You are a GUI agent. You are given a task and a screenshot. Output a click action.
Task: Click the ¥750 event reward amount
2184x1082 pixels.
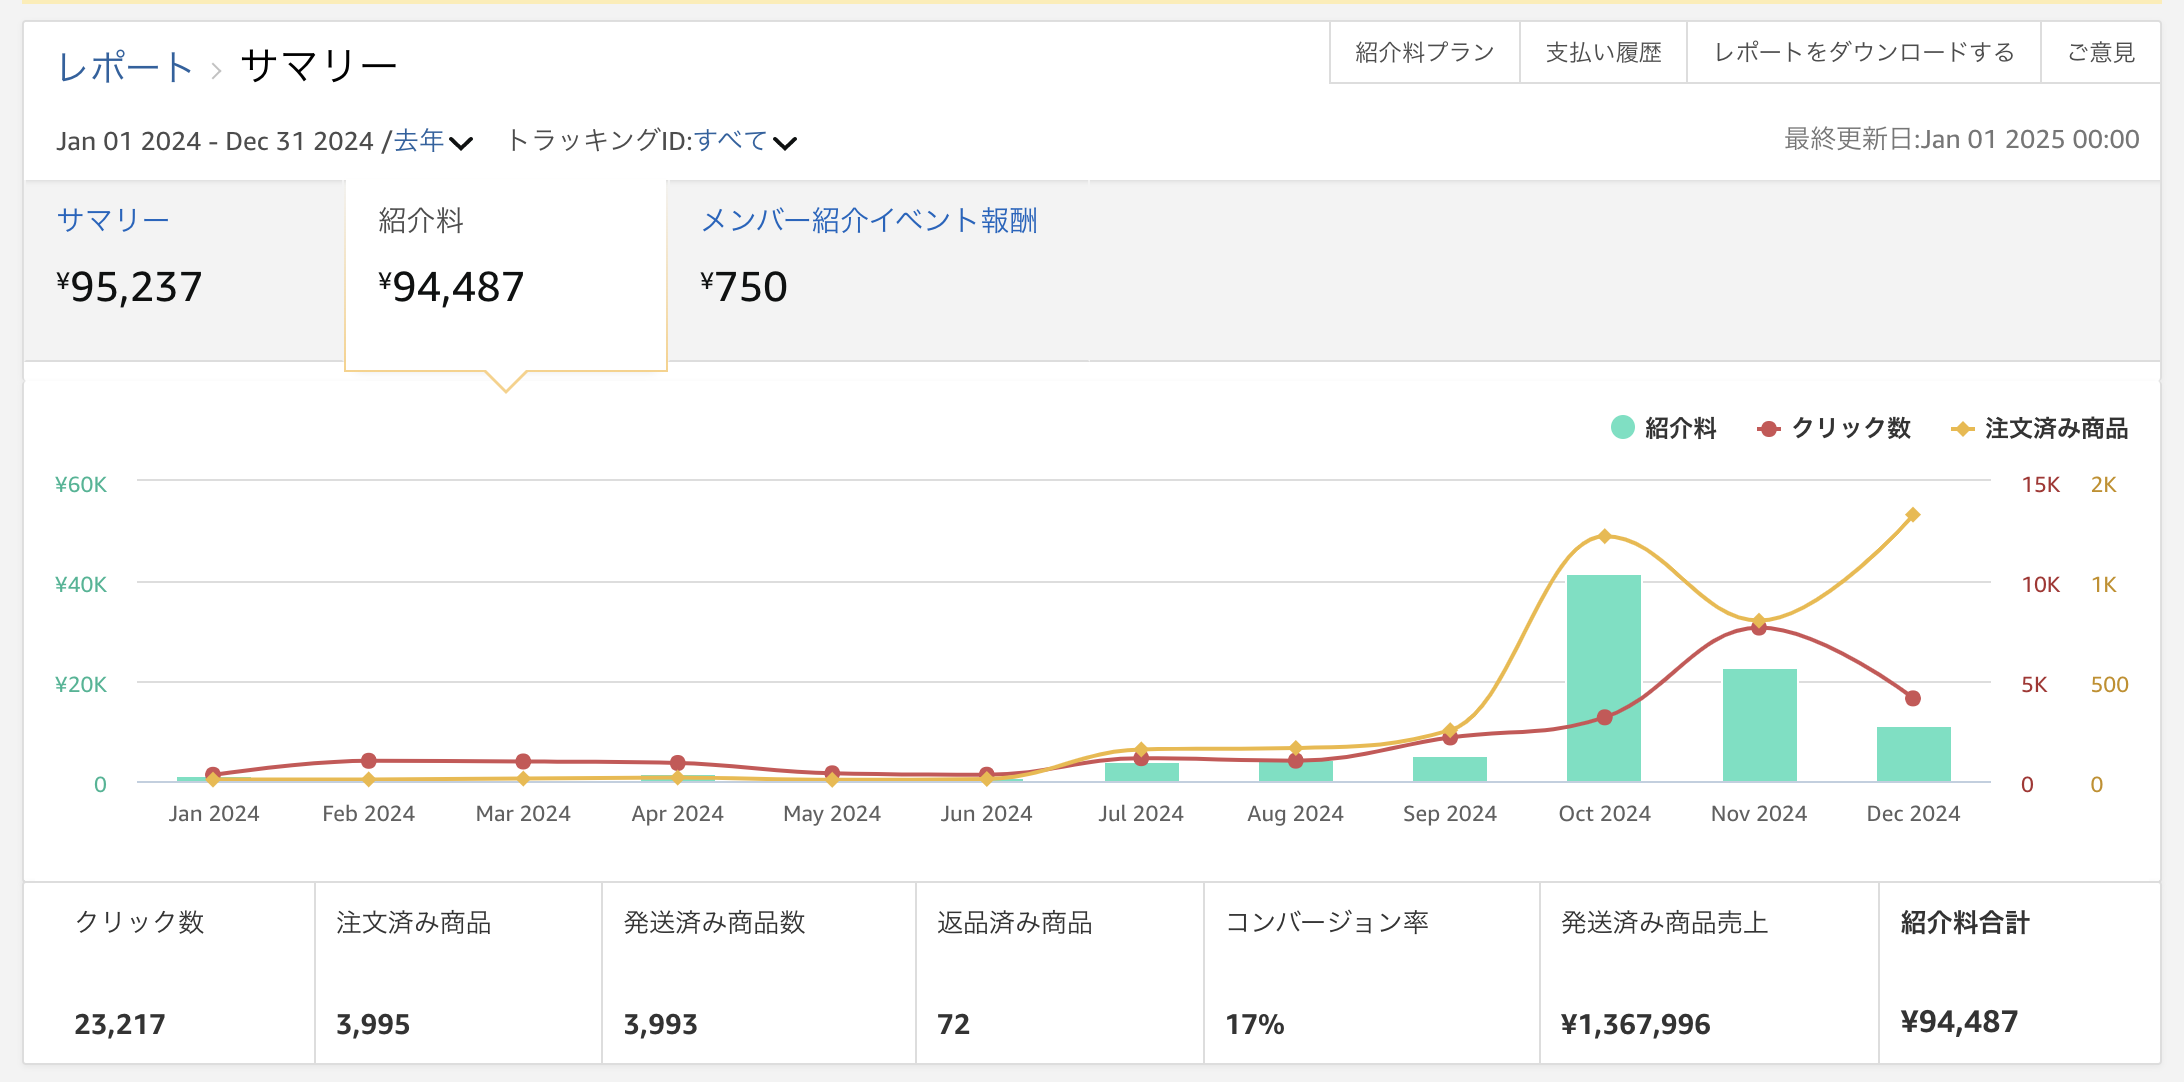(744, 287)
